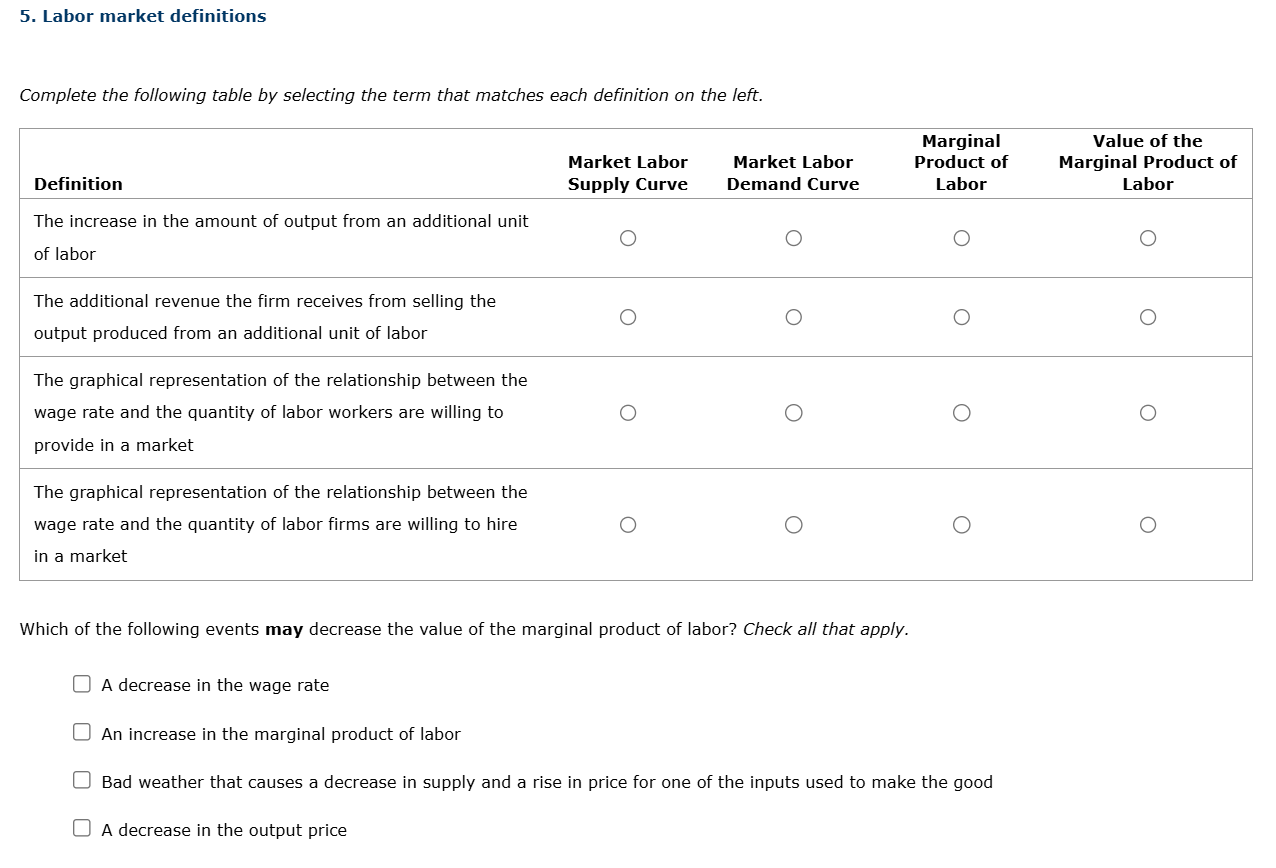1276x868 pixels.
Task: Select Market Labor Demand Curve for additional-revenue definition
Action: tap(793, 316)
